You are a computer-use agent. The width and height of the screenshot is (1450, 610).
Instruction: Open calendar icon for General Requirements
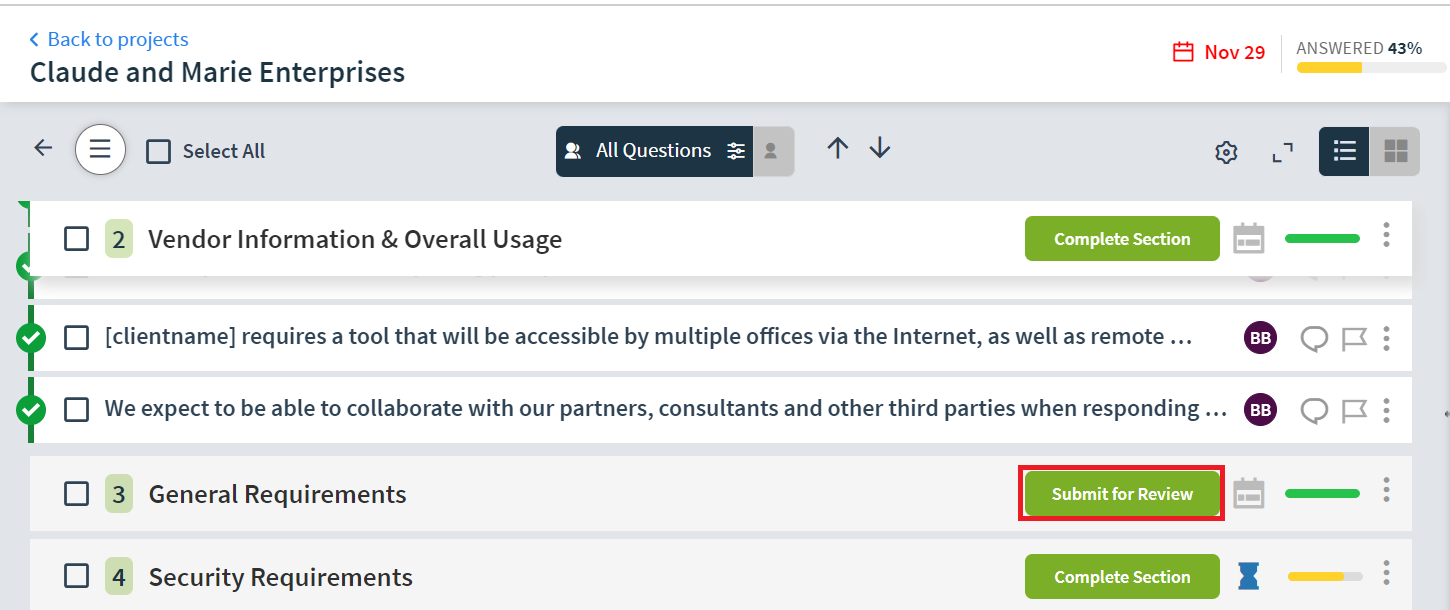1249,494
